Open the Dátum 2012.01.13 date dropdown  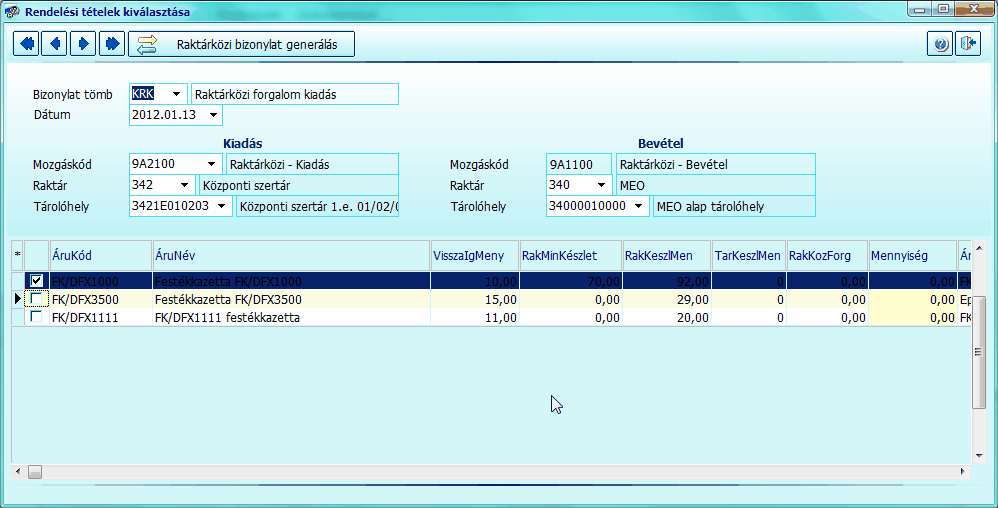point(213,115)
